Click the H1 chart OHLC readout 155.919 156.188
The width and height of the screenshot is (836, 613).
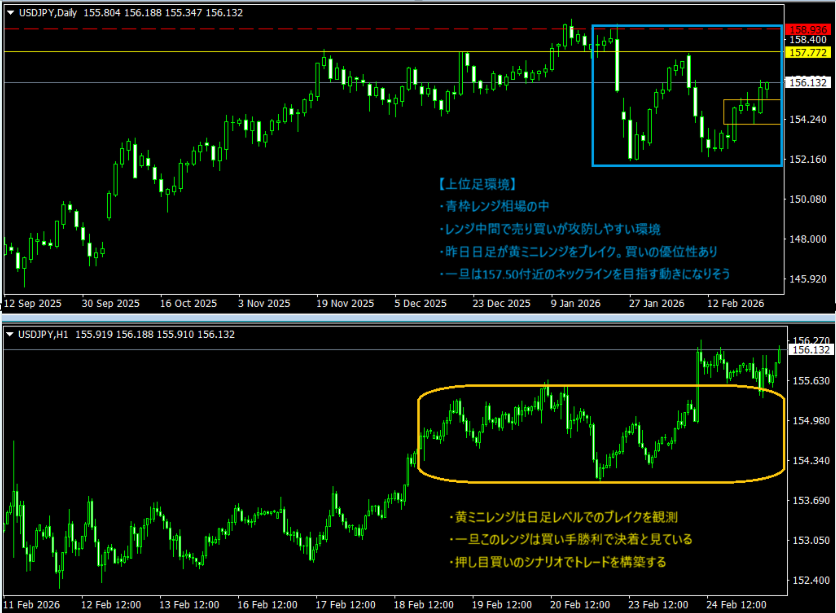click(x=155, y=334)
